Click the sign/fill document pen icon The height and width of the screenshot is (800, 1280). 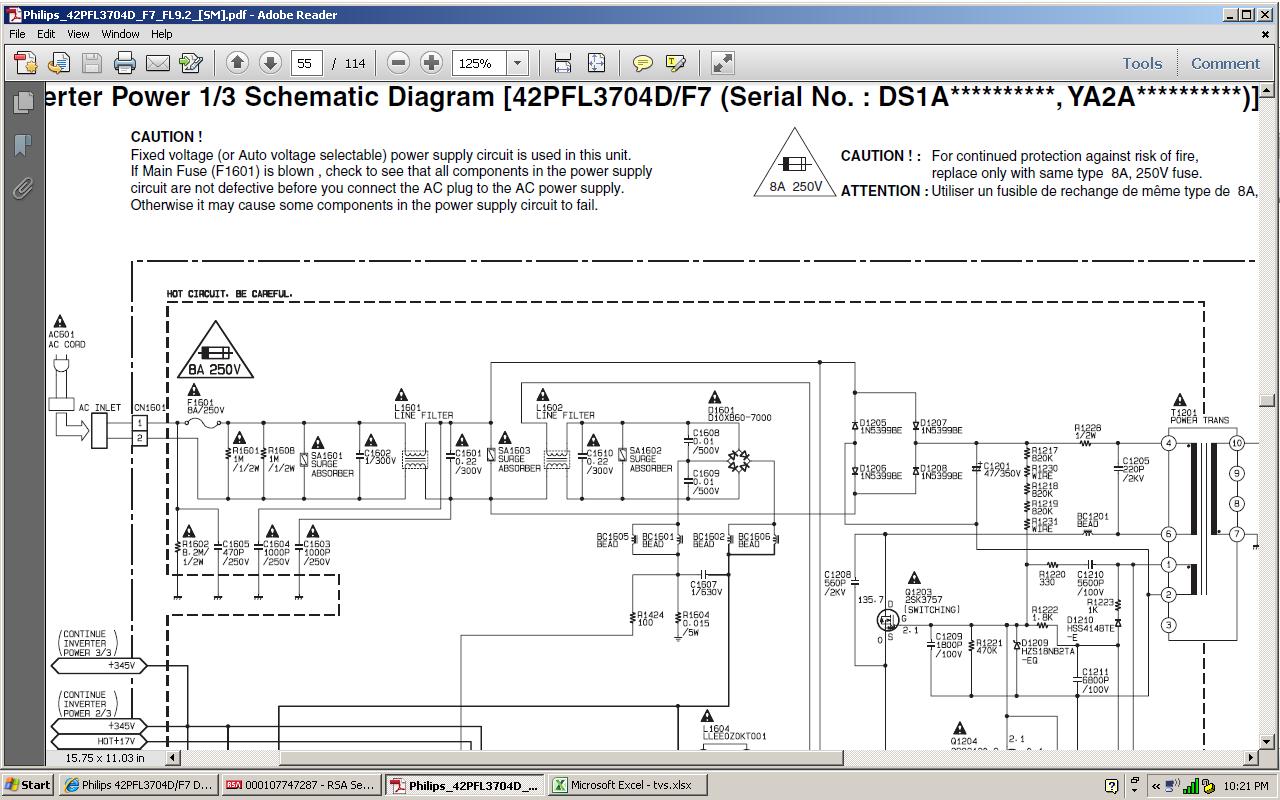click(x=191, y=63)
